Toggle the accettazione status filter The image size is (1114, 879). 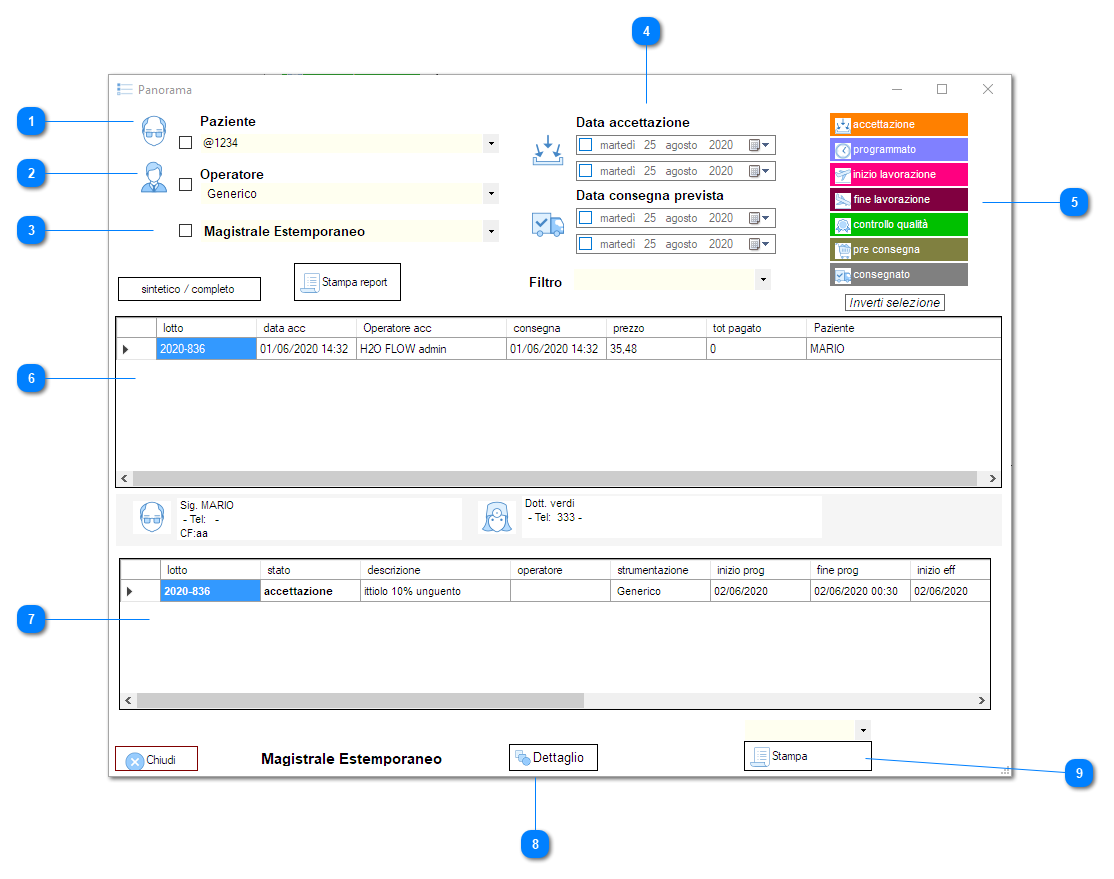pos(899,124)
